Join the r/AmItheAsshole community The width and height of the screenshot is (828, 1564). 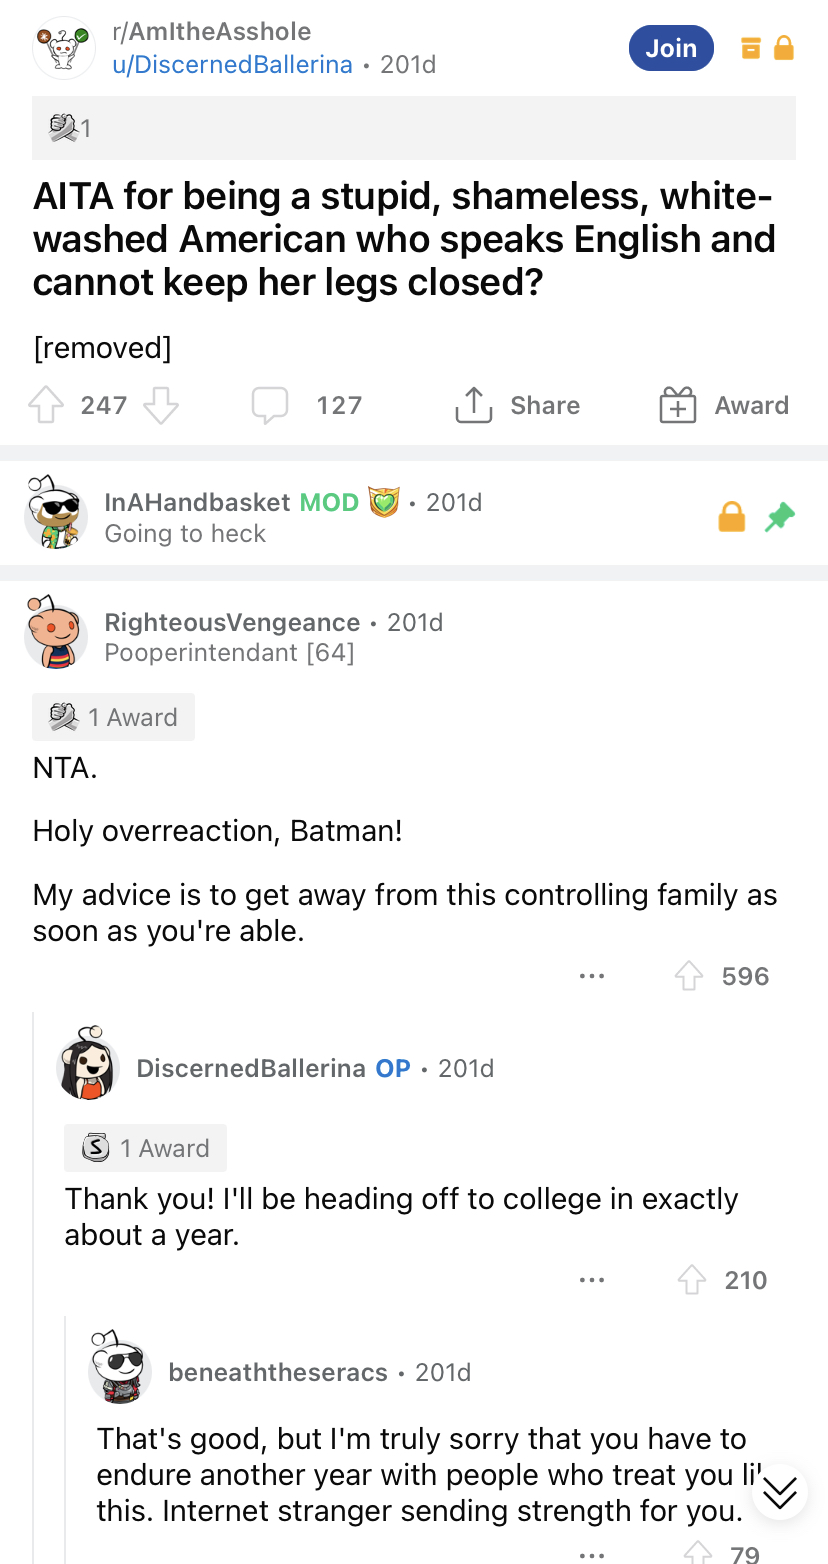point(671,48)
